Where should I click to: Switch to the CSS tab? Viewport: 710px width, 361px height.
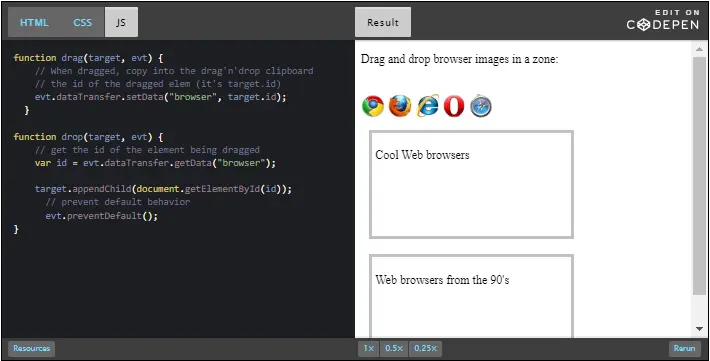click(82, 22)
